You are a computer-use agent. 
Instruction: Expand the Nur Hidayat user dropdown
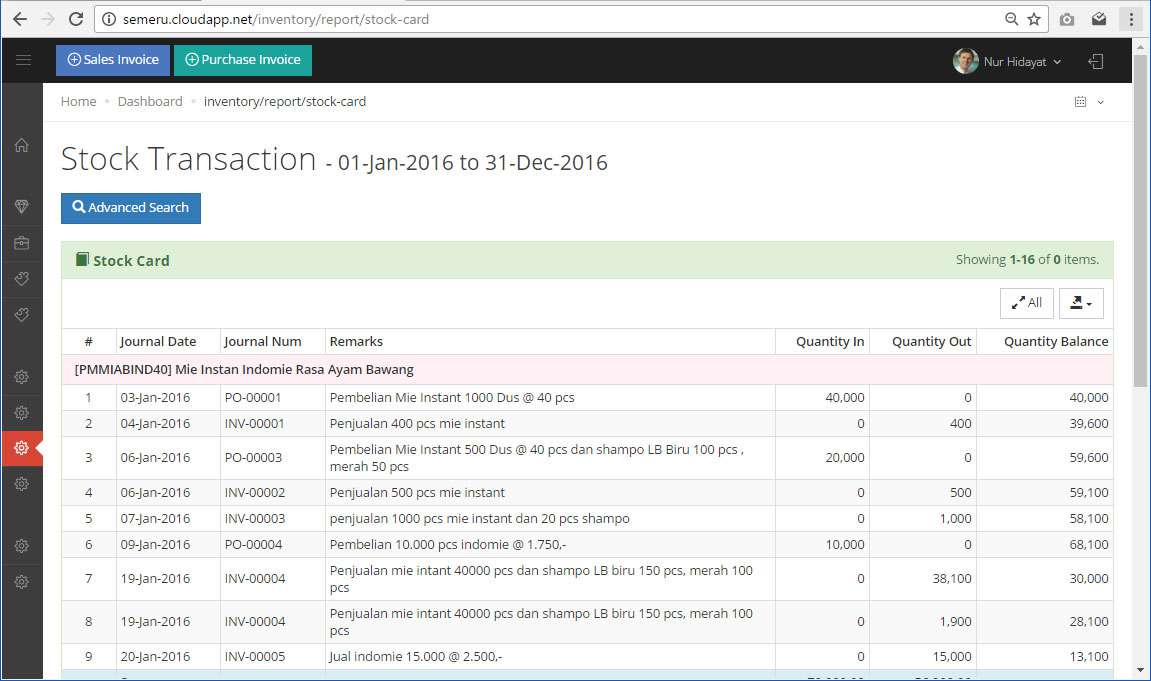tap(1008, 61)
